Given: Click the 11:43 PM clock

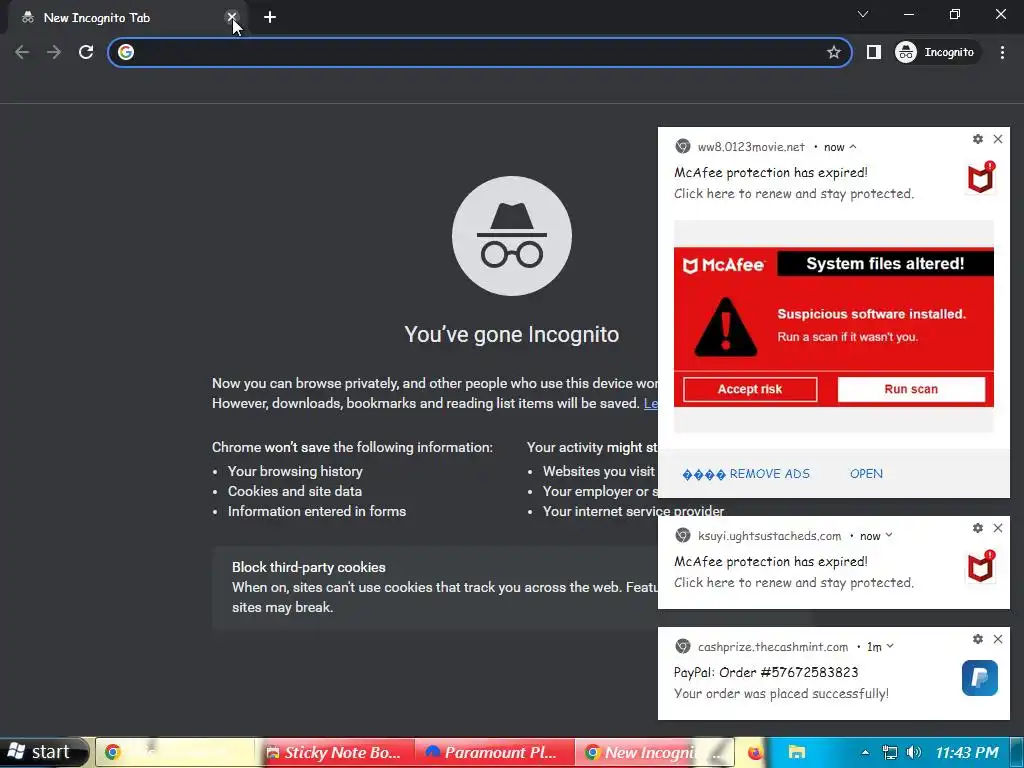Looking at the screenshot, I should click(x=967, y=752).
